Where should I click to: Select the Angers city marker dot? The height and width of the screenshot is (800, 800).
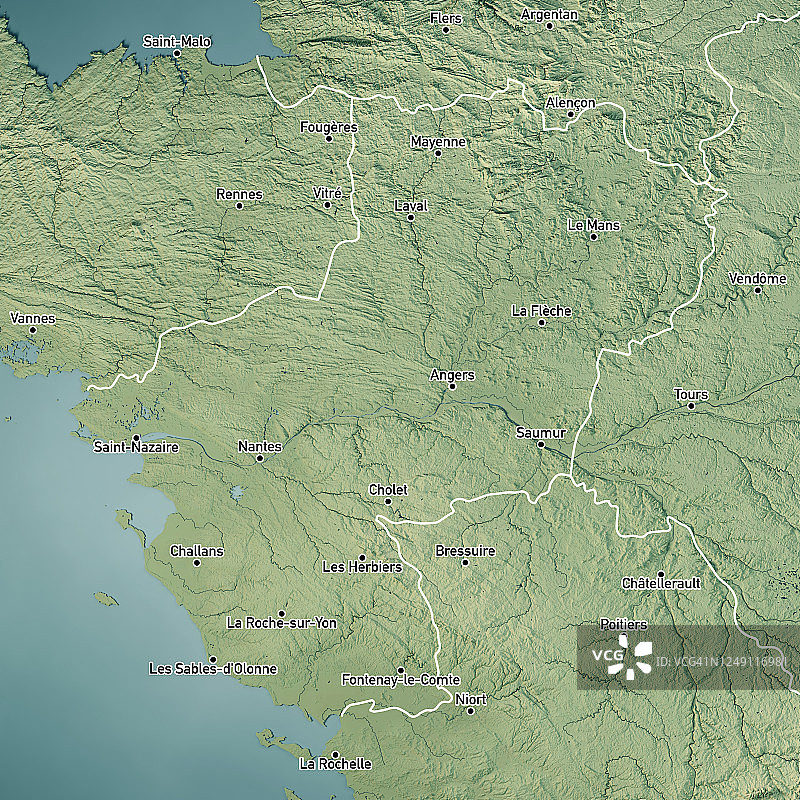coord(452,386)
